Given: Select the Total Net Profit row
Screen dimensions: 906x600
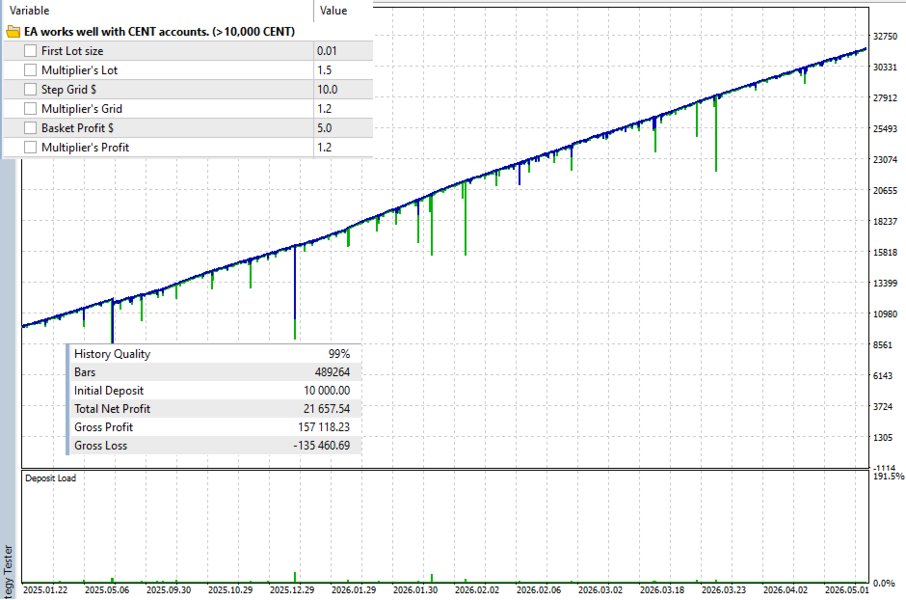Looking at the screenshot, I should click(212, 409).
